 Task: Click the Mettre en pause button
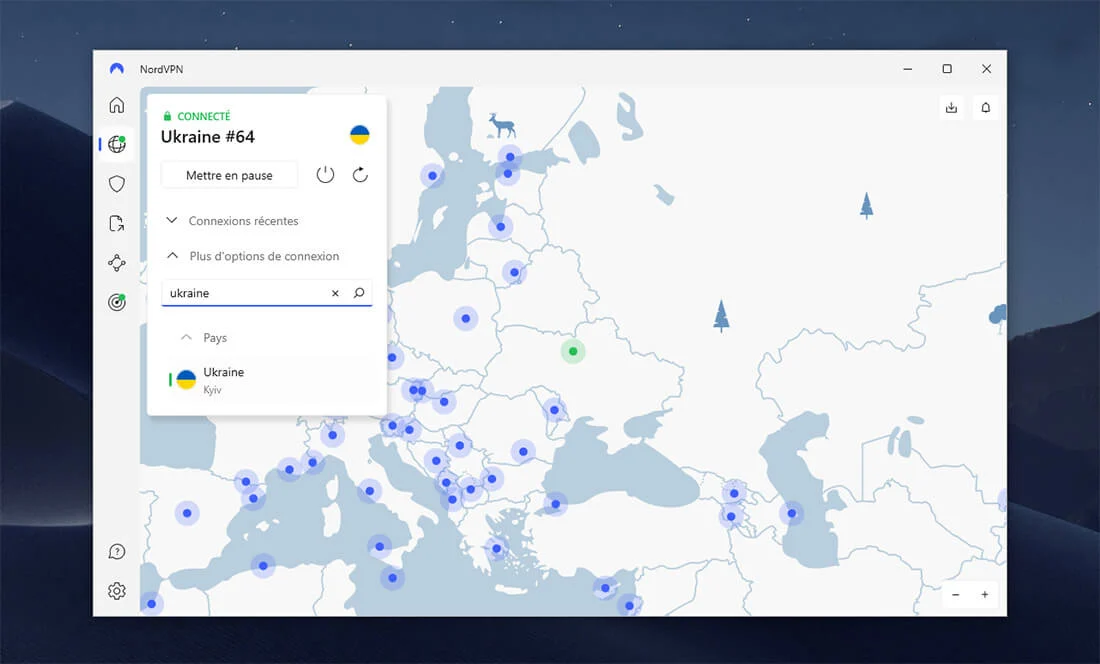click(x=229, y=175)
